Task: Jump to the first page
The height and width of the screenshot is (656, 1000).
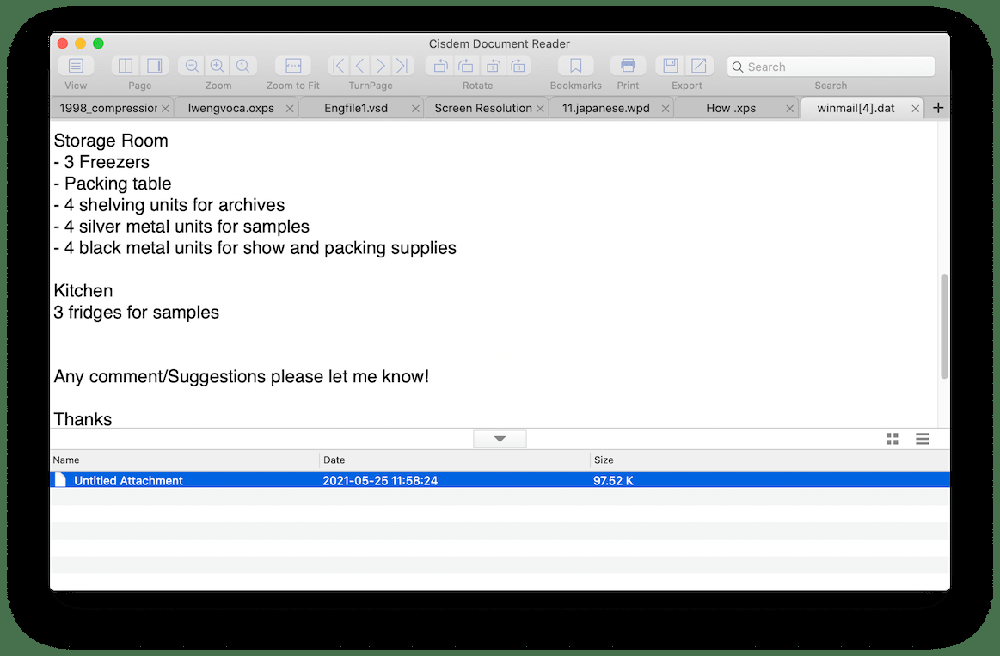Action: pos(339,66)
